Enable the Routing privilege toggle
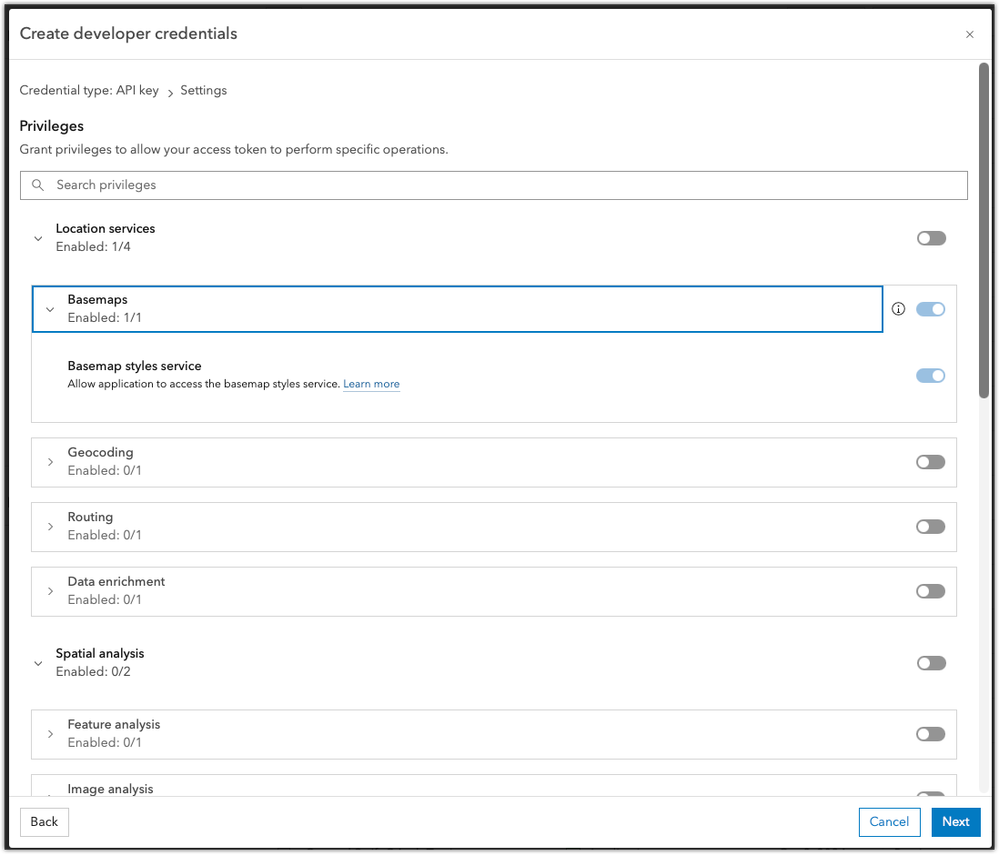Screen dimensions: 999x854 click(930, 527)
